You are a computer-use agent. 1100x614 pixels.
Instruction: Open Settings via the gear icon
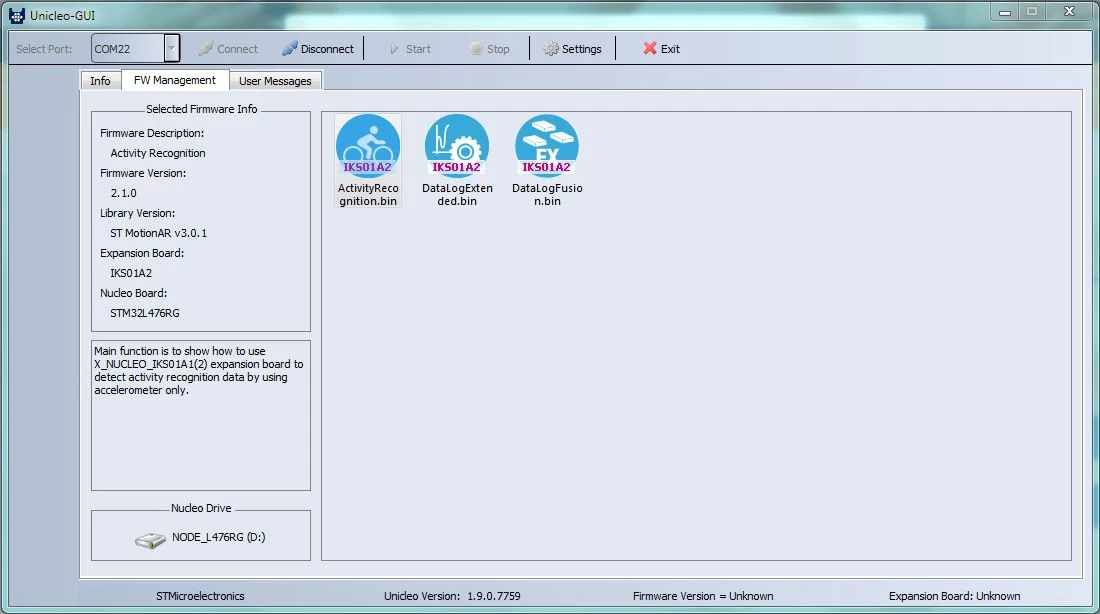click(551, 48)
